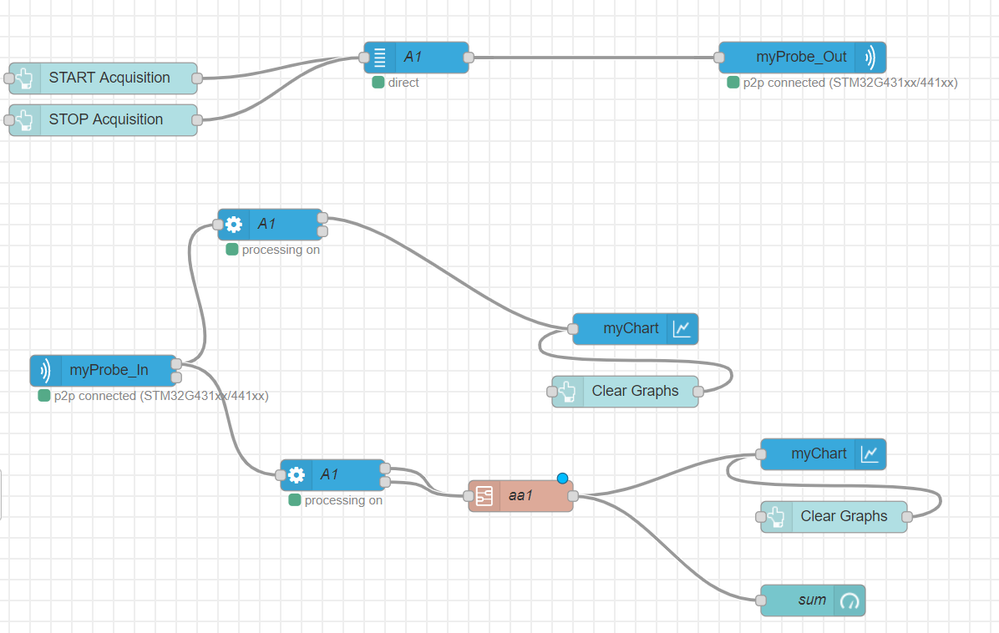Select the A1 label of the direct node
The width and height of the screenshot is (999, 633).
pyautogui.click(x=413, y=57)
